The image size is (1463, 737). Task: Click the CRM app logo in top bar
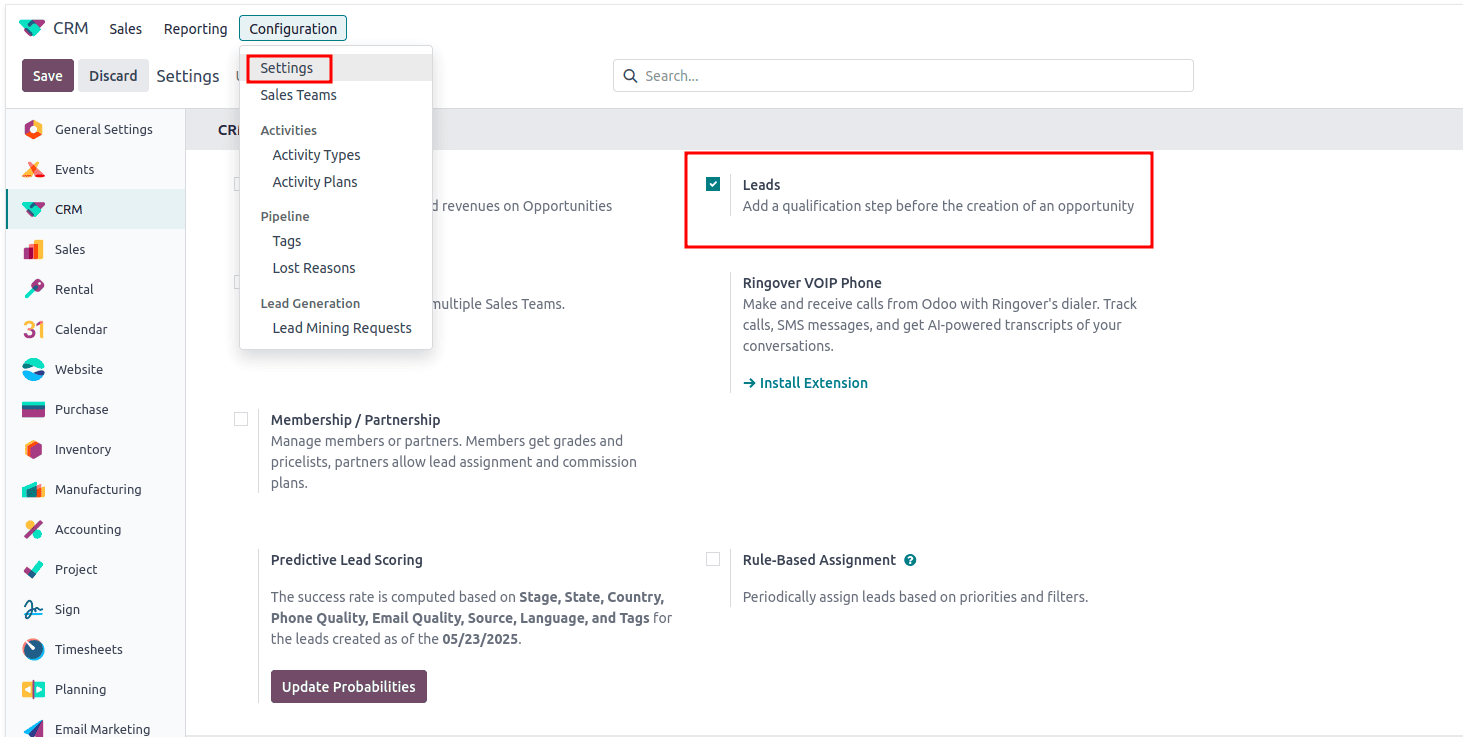tap(32, 28)
